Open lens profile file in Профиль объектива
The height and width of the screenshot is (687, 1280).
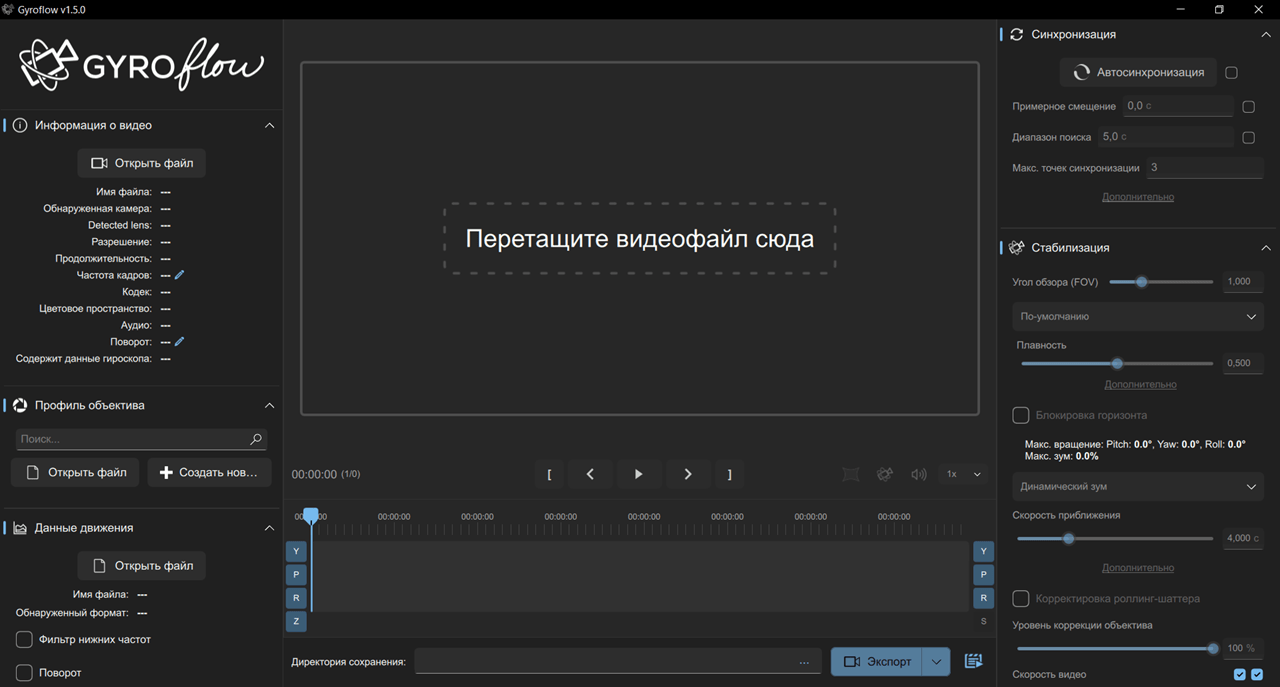coord(75,472)
